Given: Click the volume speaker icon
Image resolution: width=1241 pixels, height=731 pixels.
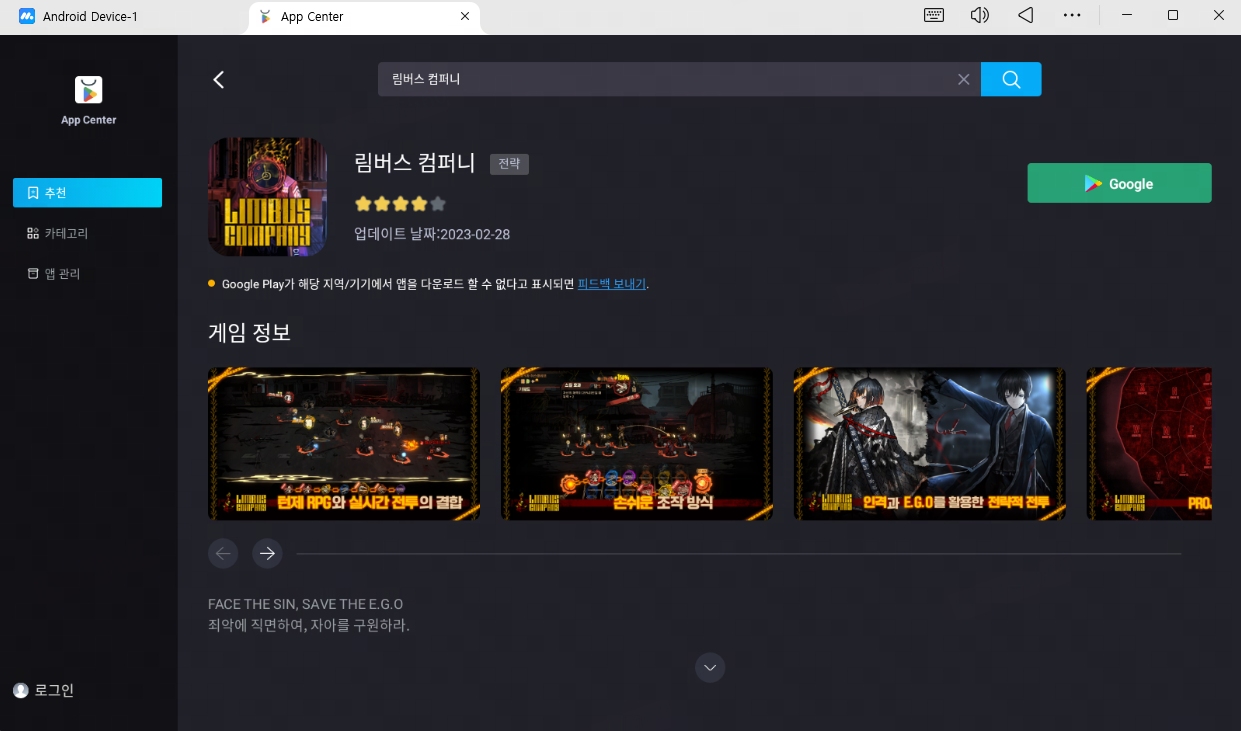Looking at the screenshot, I should click(980, 16).
